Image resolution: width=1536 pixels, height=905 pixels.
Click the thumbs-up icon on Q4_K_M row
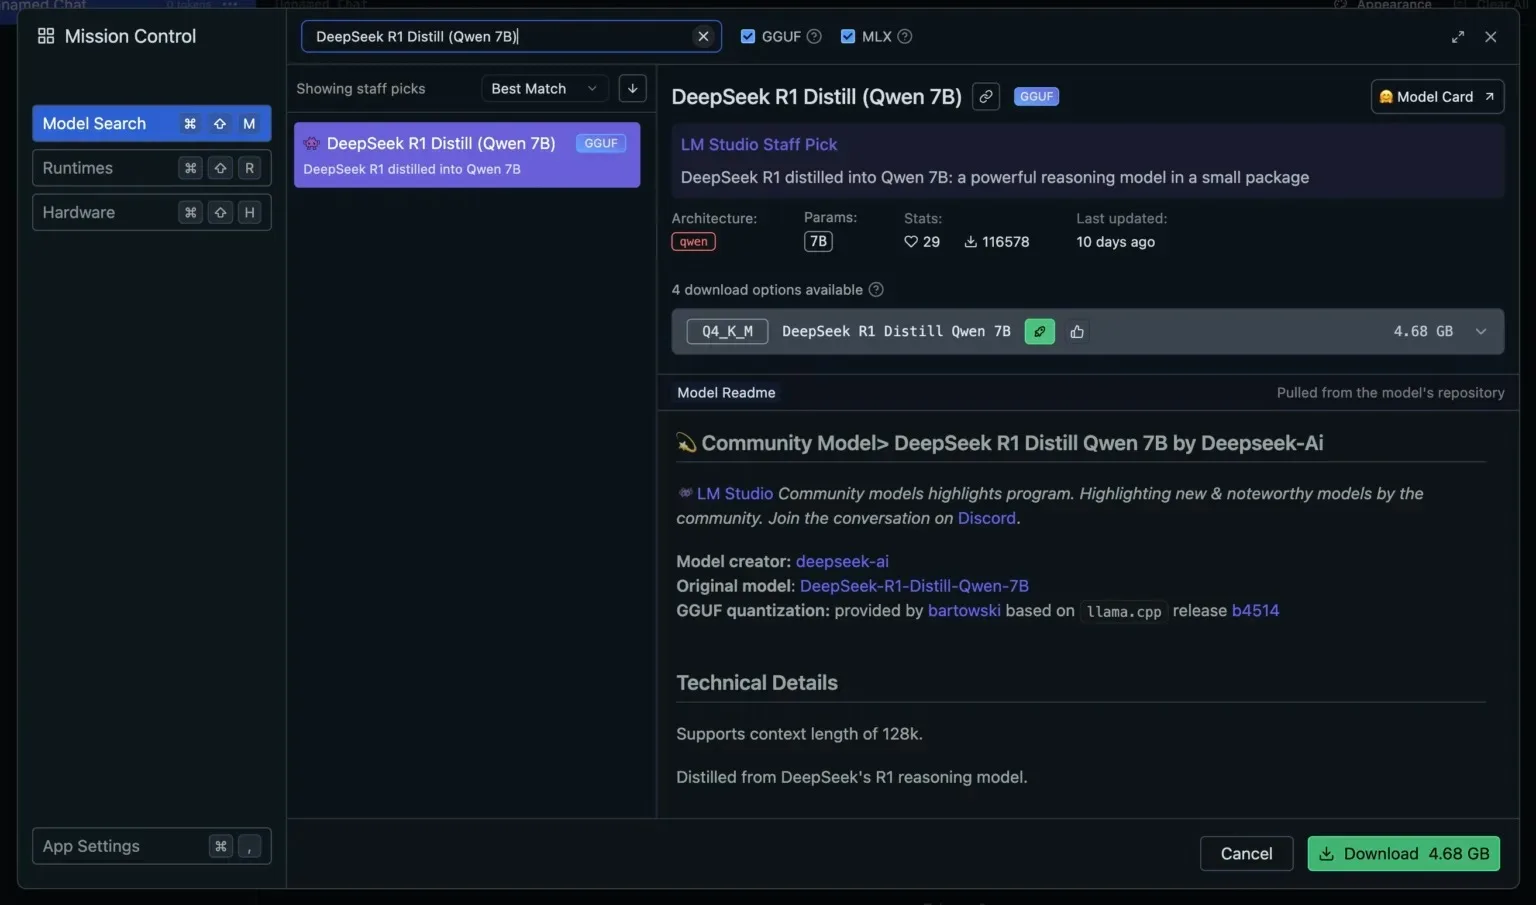pyautogui.click(x=1077, y=332)
